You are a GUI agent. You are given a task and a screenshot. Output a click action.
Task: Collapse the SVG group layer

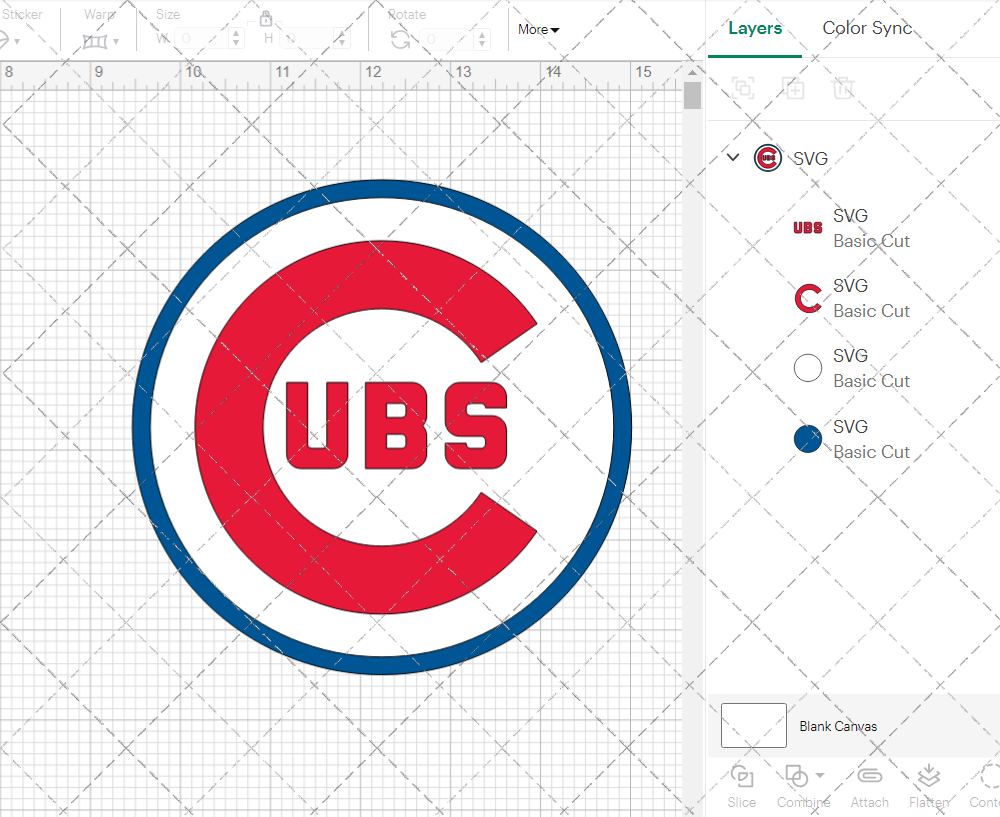733,157
